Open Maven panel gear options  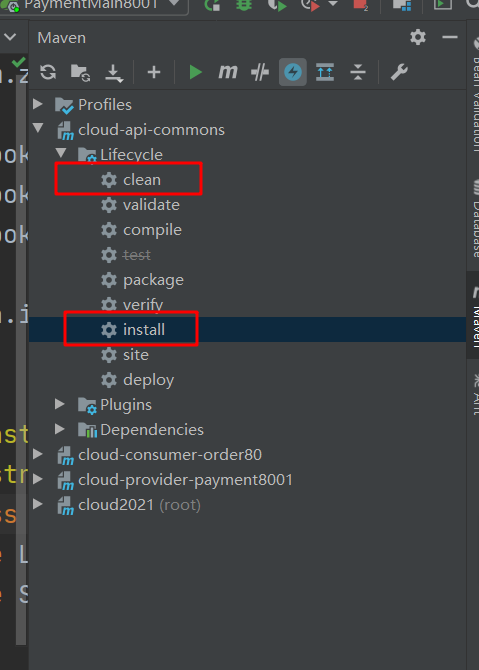click(418, 38)
